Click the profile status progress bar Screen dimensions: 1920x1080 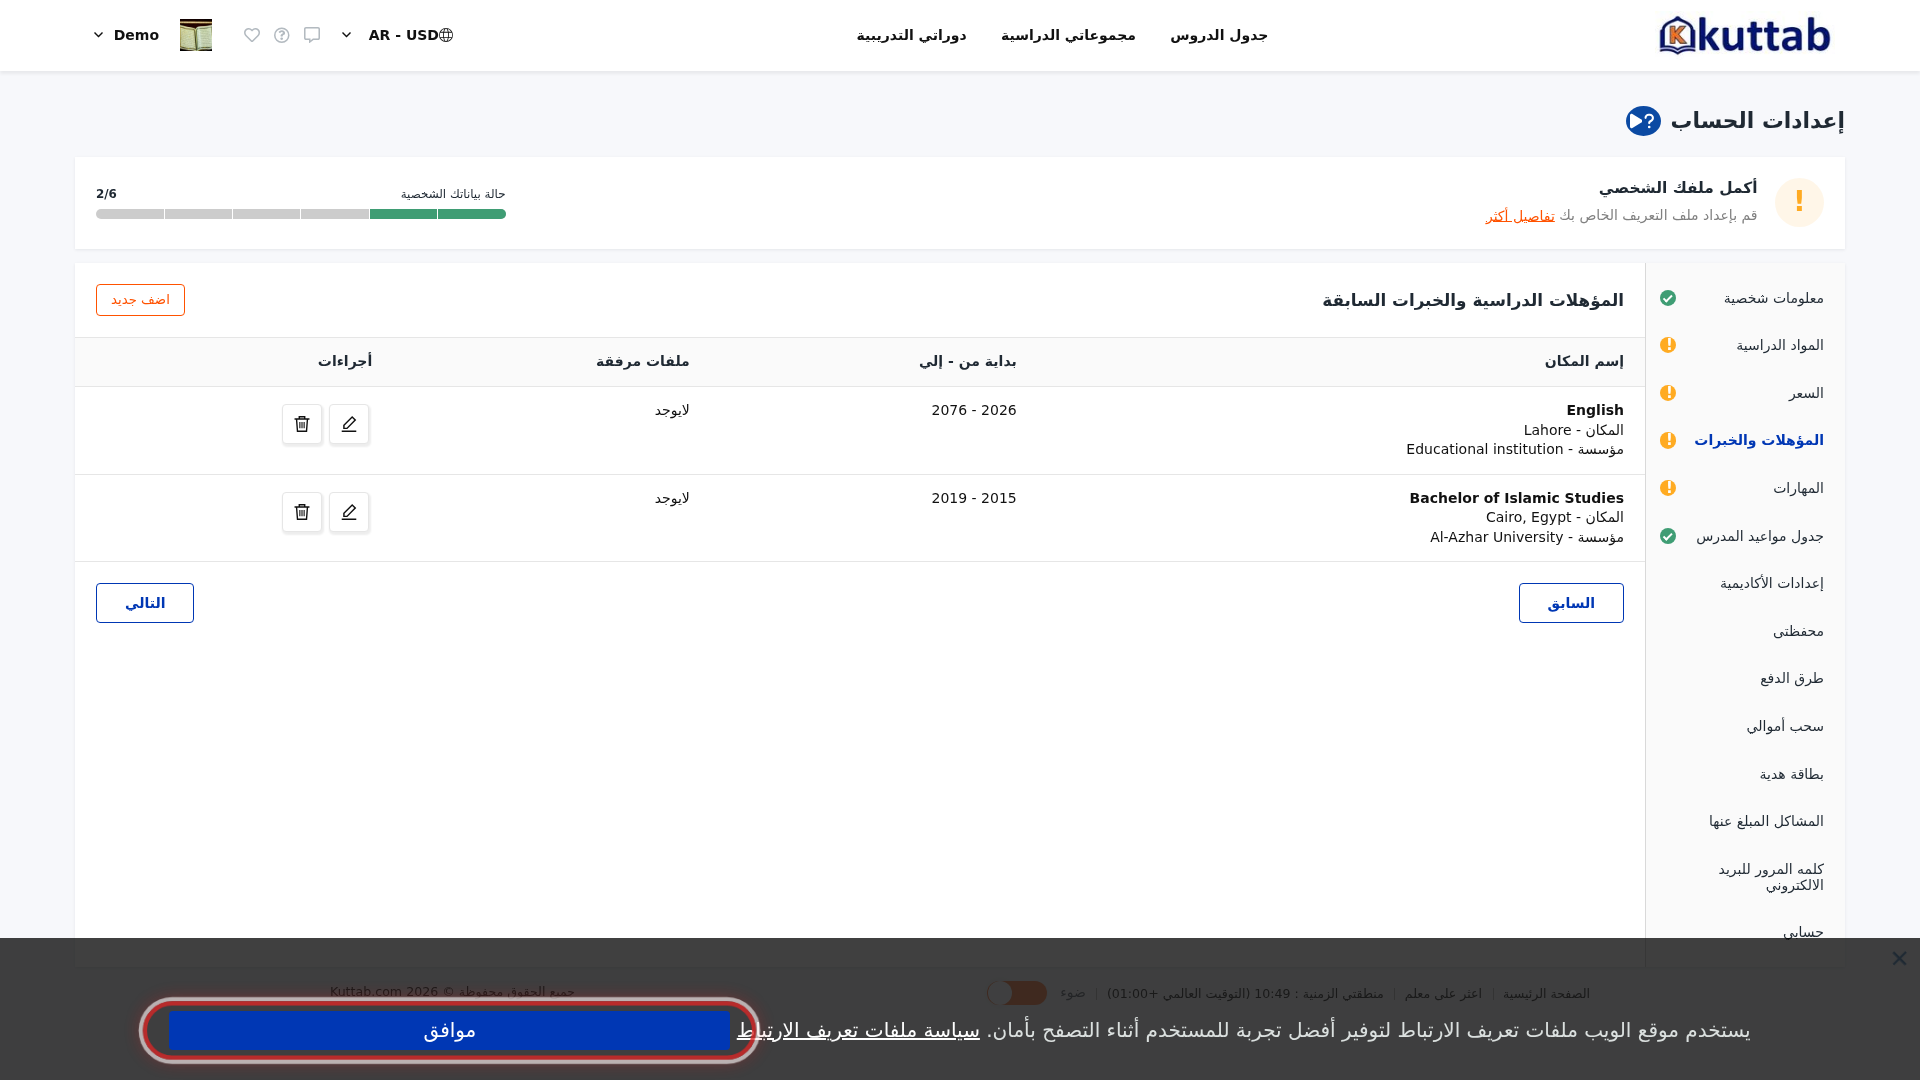tap(301, 214)
